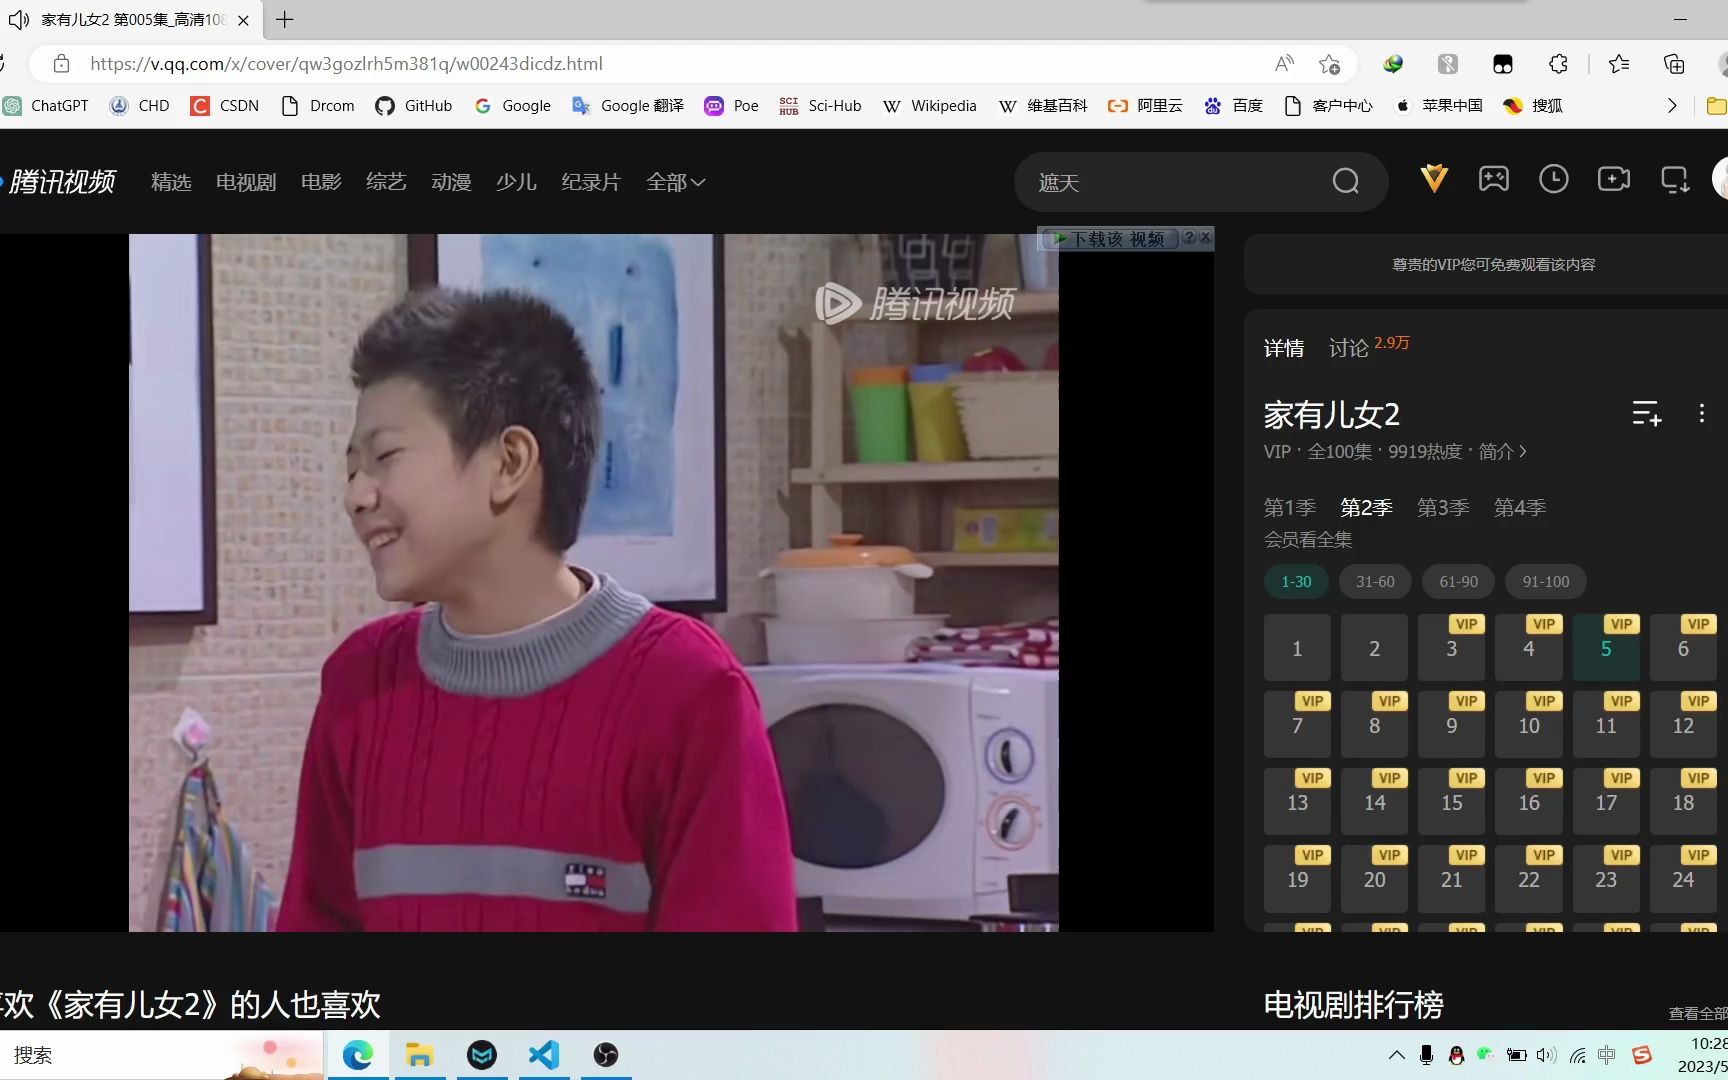1728x1080 pixels.
Task: Select episode range 1-30
Action: [x=1296, y=581]
